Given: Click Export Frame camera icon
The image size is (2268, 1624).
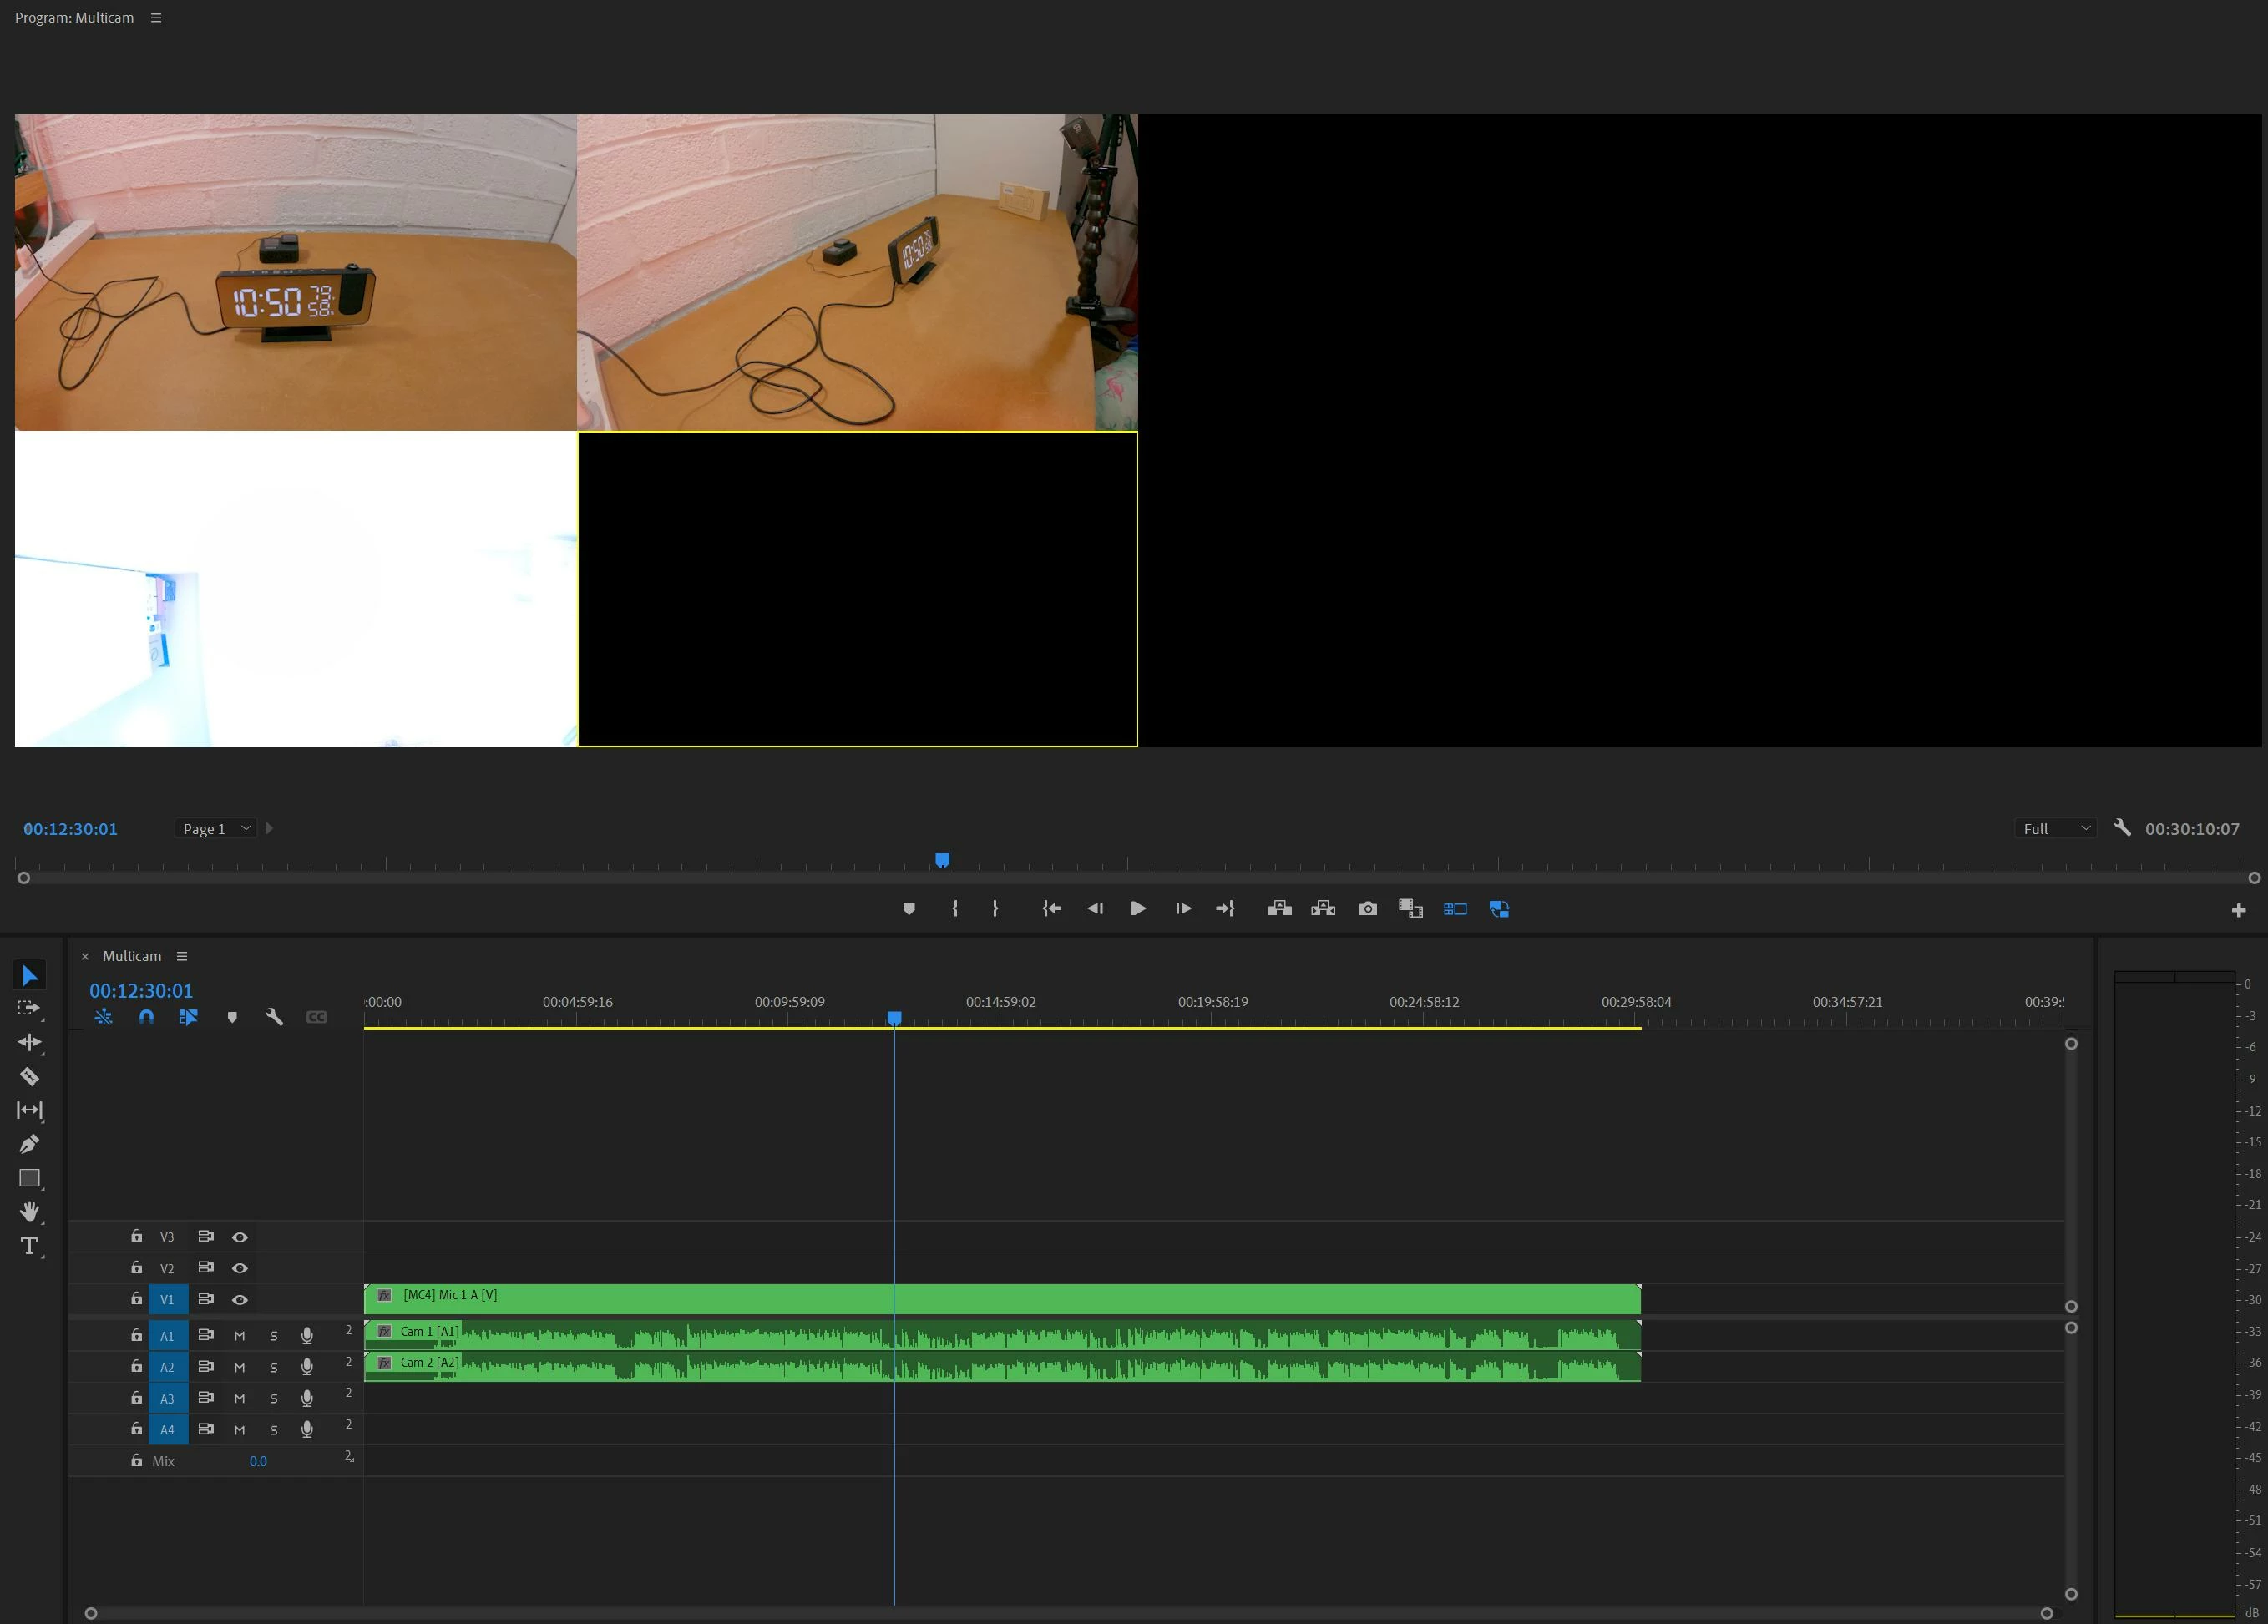Looking at the screenshot, I should pos(1367,909).
